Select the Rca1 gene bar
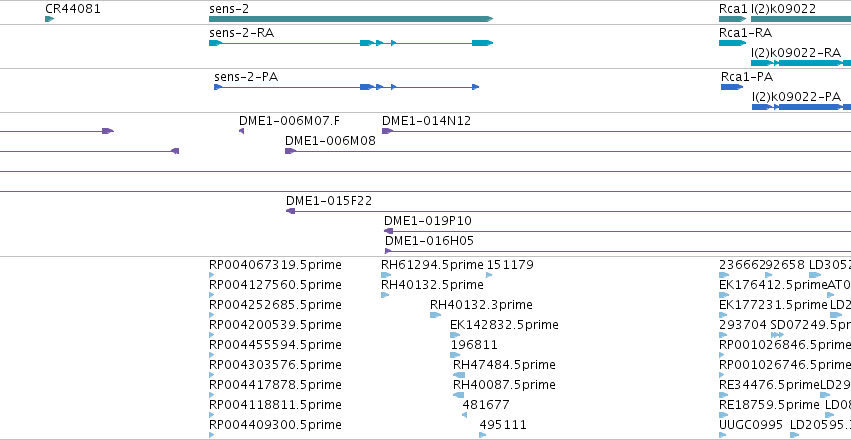 tap(733, 19)
